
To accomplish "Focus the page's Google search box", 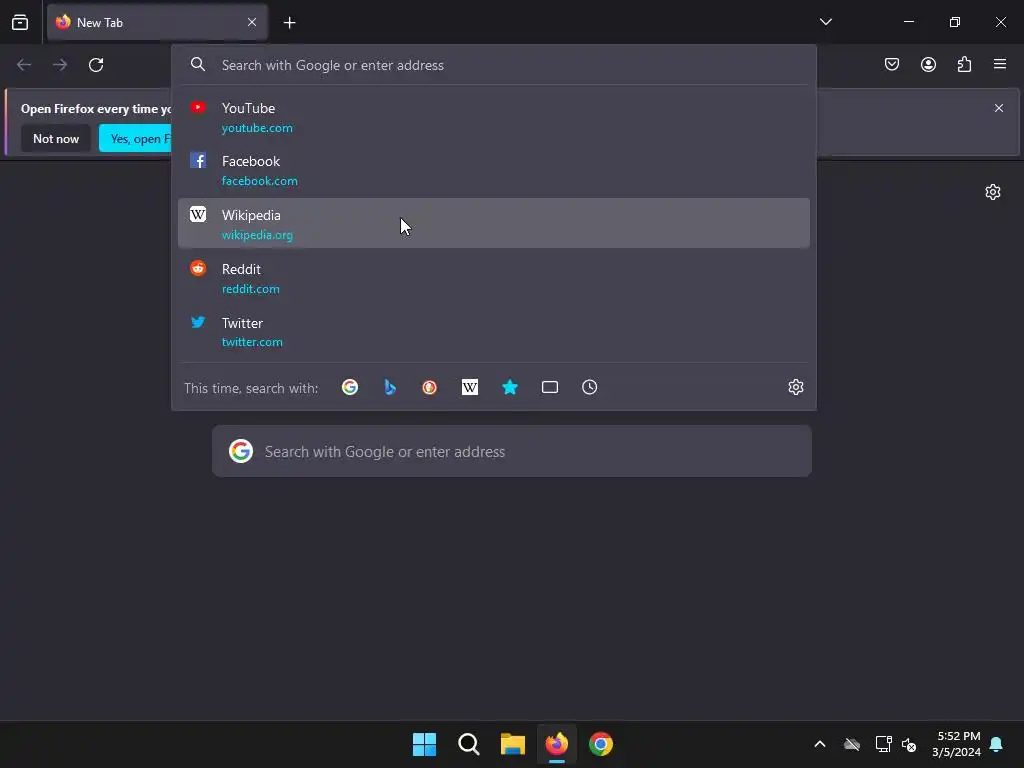I will point(512,451).
